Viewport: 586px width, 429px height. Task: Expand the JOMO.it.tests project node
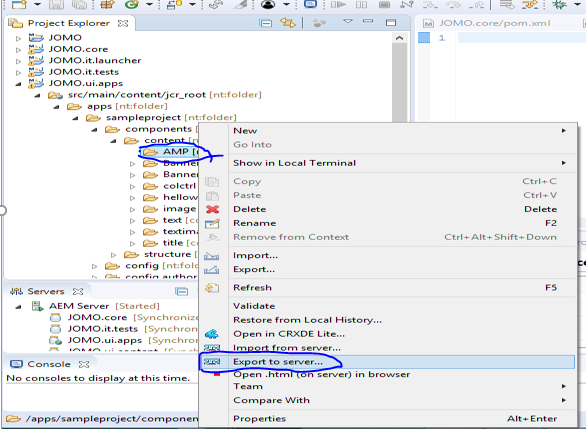click(x=18, y=72)
